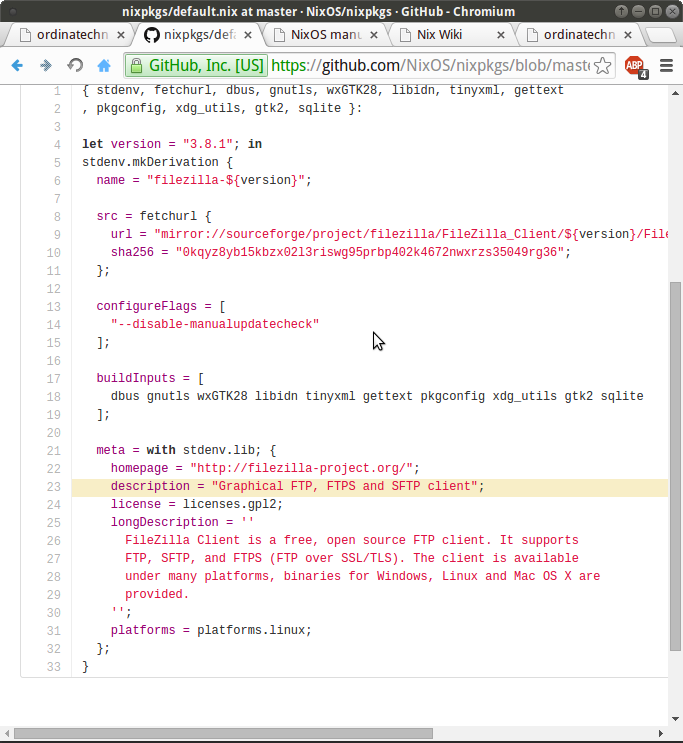Select line number 17 in the gutter
The width and height of the screenshot is (683, 743).
tap(54, 379)
